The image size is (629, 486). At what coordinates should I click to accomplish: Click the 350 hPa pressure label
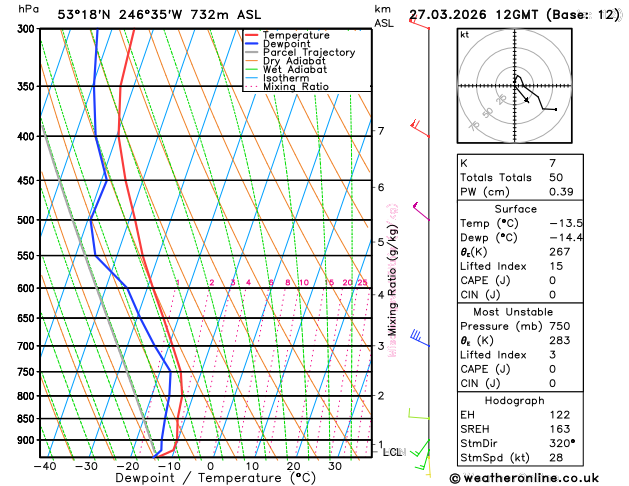point(28,86)
